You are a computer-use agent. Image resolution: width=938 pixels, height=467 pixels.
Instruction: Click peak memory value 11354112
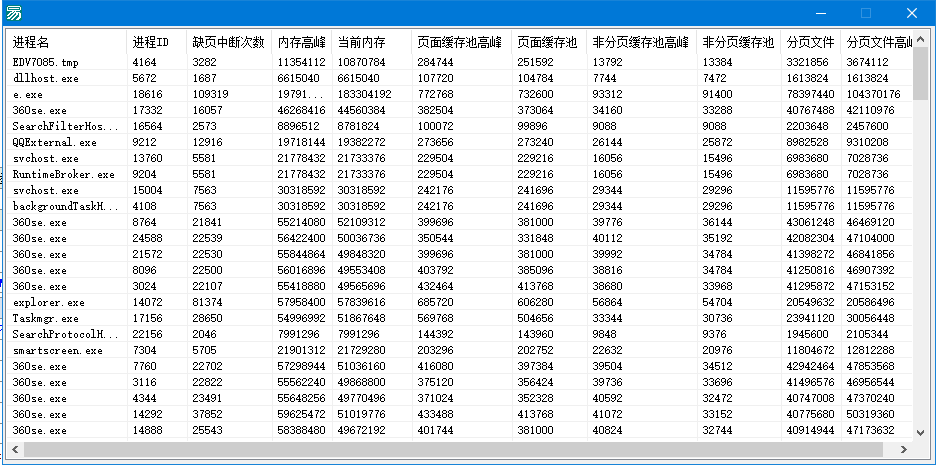[x=302, y=62]
